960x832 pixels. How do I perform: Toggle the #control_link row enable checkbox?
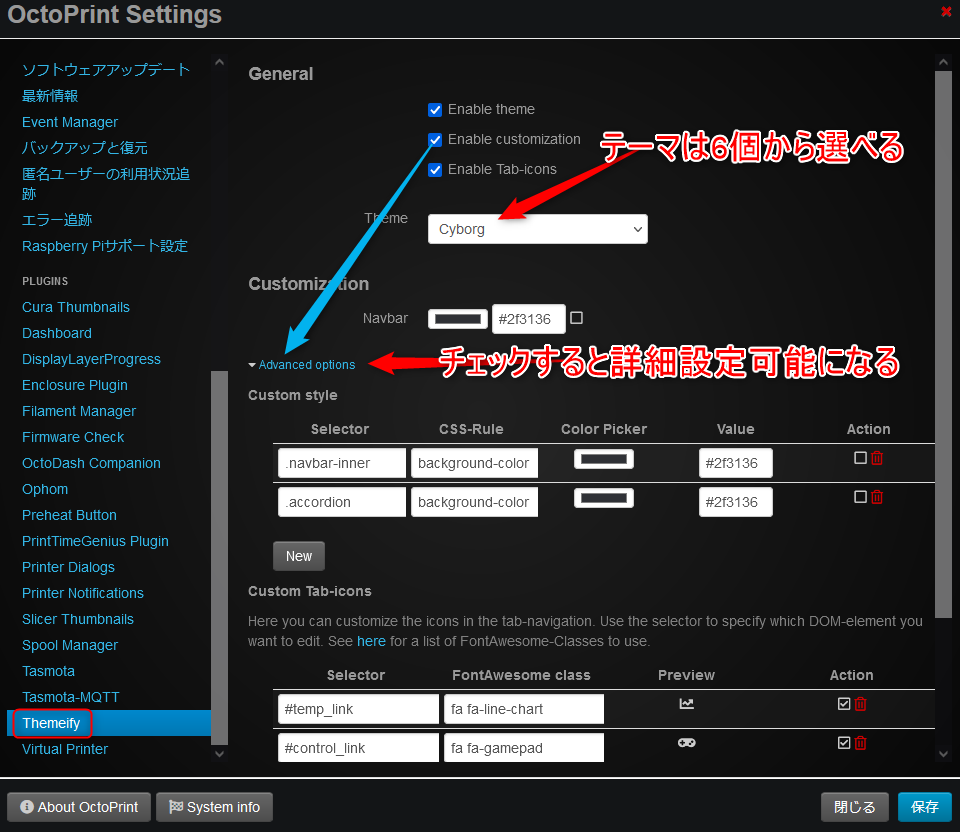coord(844,743)
